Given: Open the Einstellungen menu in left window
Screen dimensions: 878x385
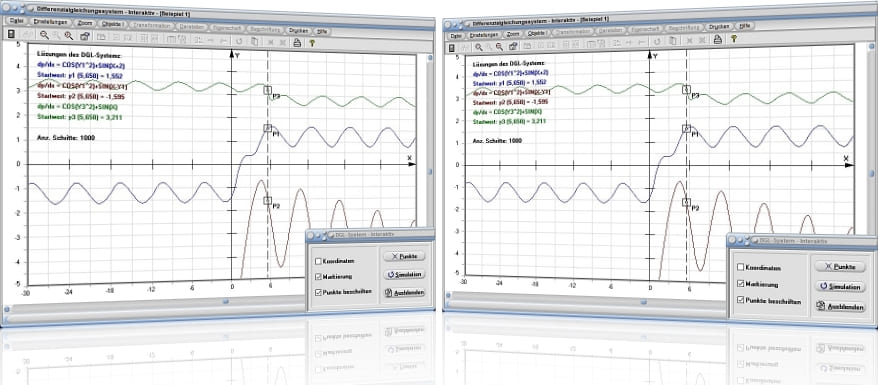Looking at the screenshot, I should coord(50,22).
